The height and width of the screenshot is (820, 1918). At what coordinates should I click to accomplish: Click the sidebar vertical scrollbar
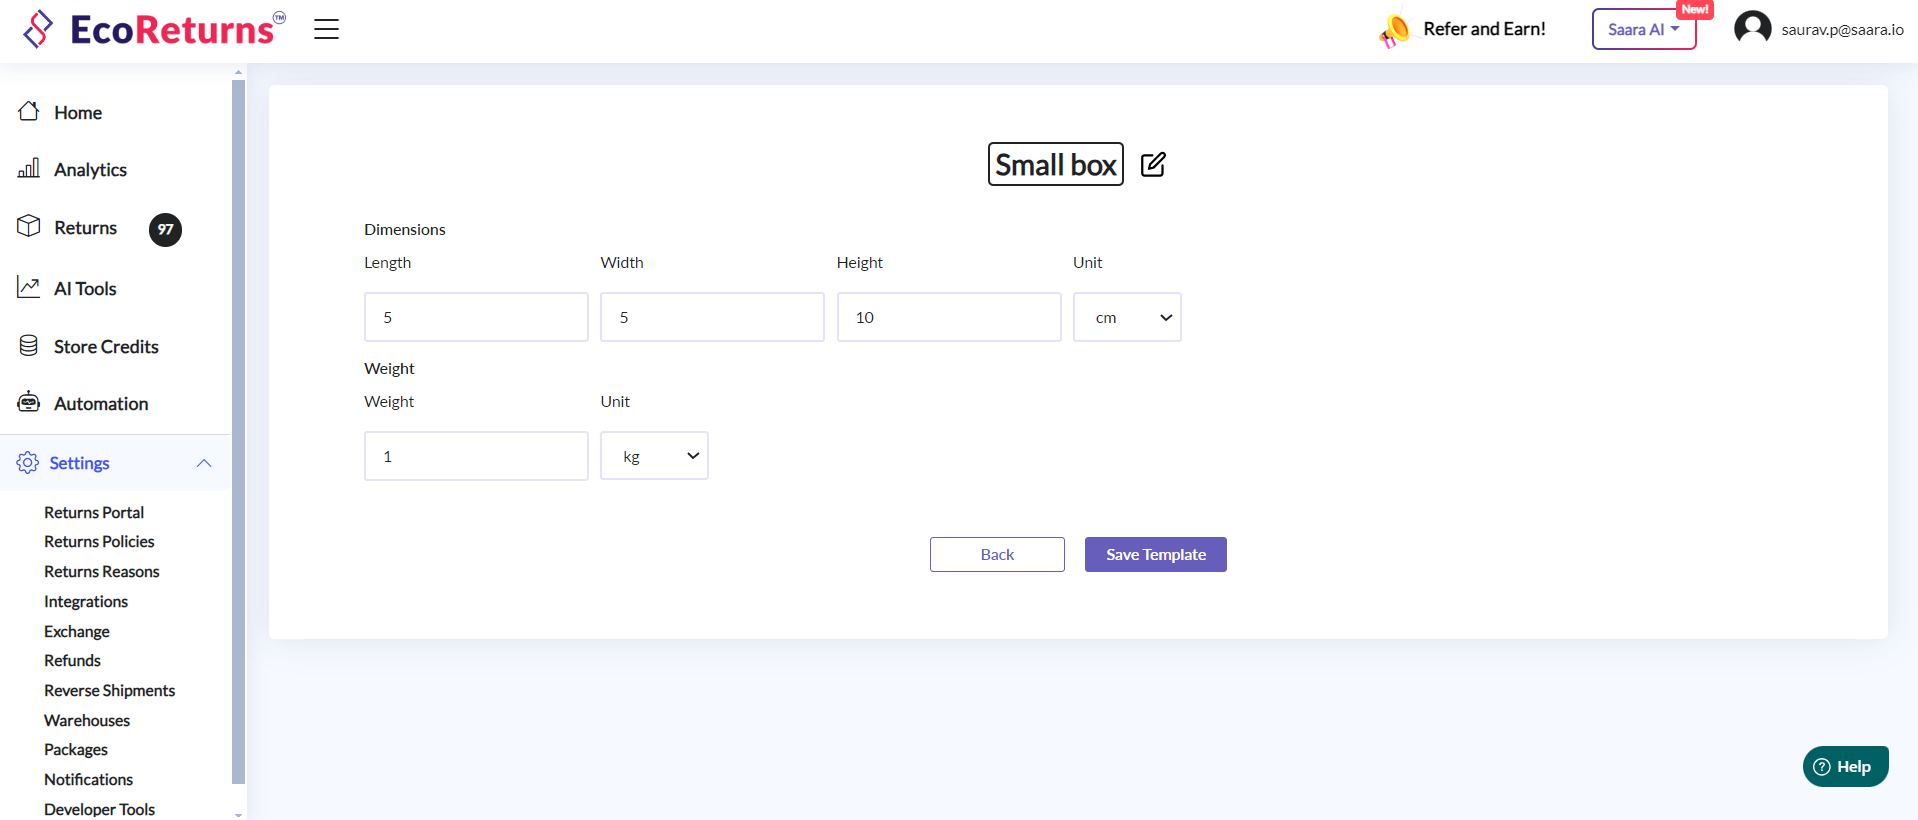coord(238,430)
